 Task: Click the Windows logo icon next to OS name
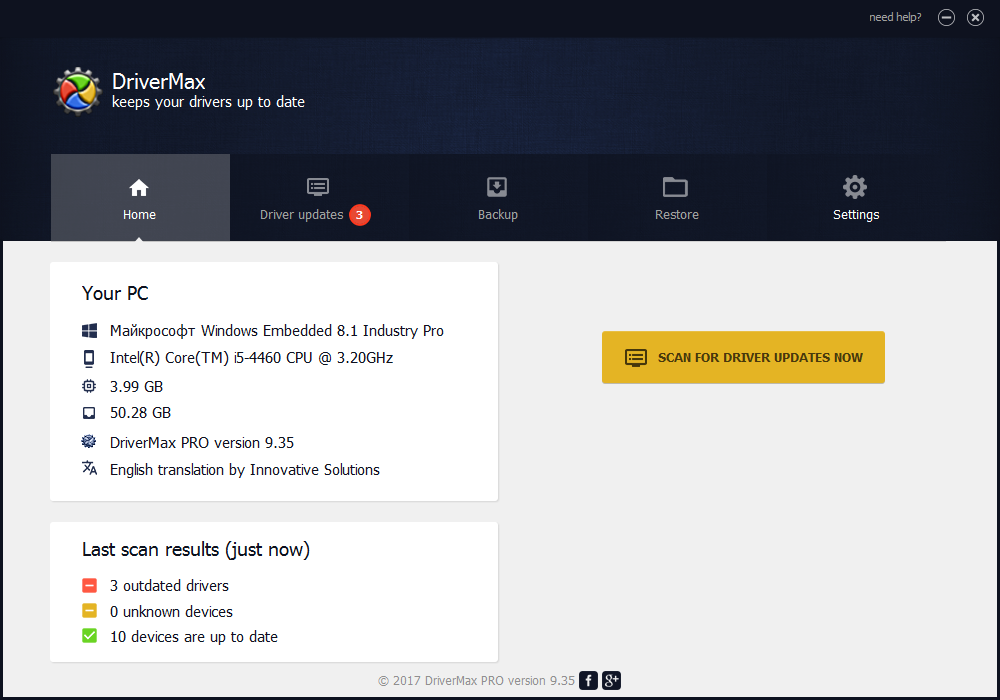(89, 331)
